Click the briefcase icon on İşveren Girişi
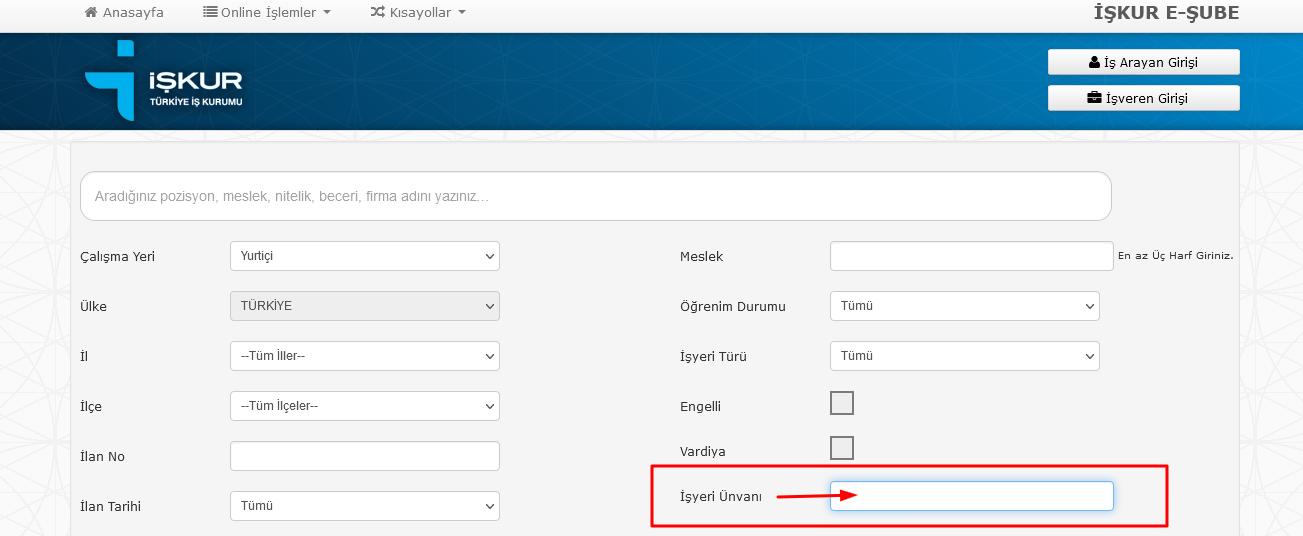The image size is (1303, 536). (x=1095, y=98)
